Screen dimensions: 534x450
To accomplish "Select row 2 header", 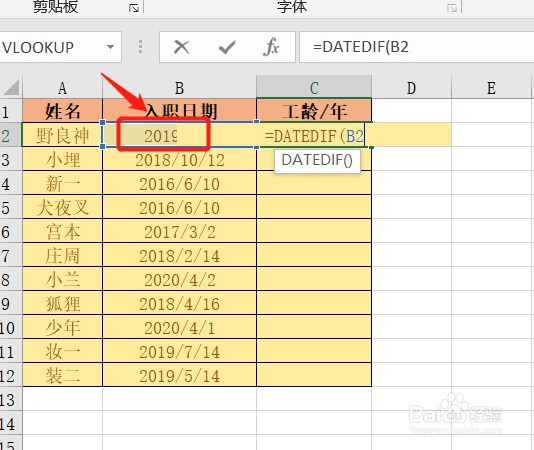I will coord(11,135).
